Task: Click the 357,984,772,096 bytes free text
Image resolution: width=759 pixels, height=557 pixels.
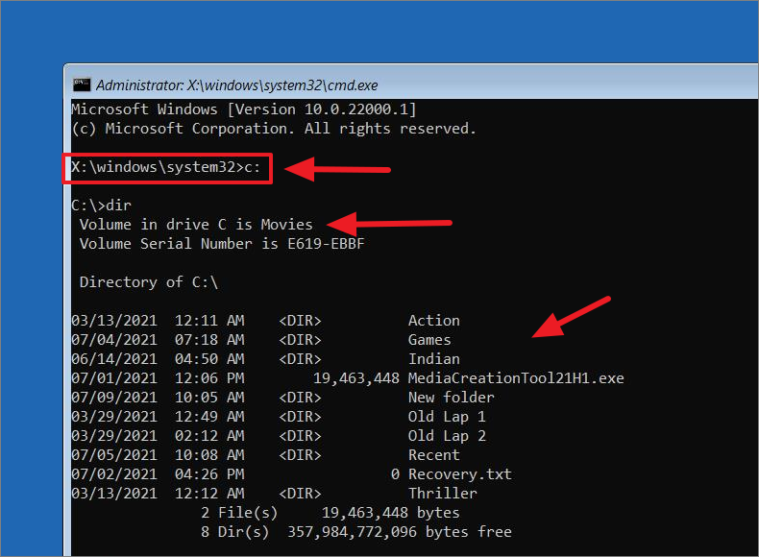Action: [399, 532]
